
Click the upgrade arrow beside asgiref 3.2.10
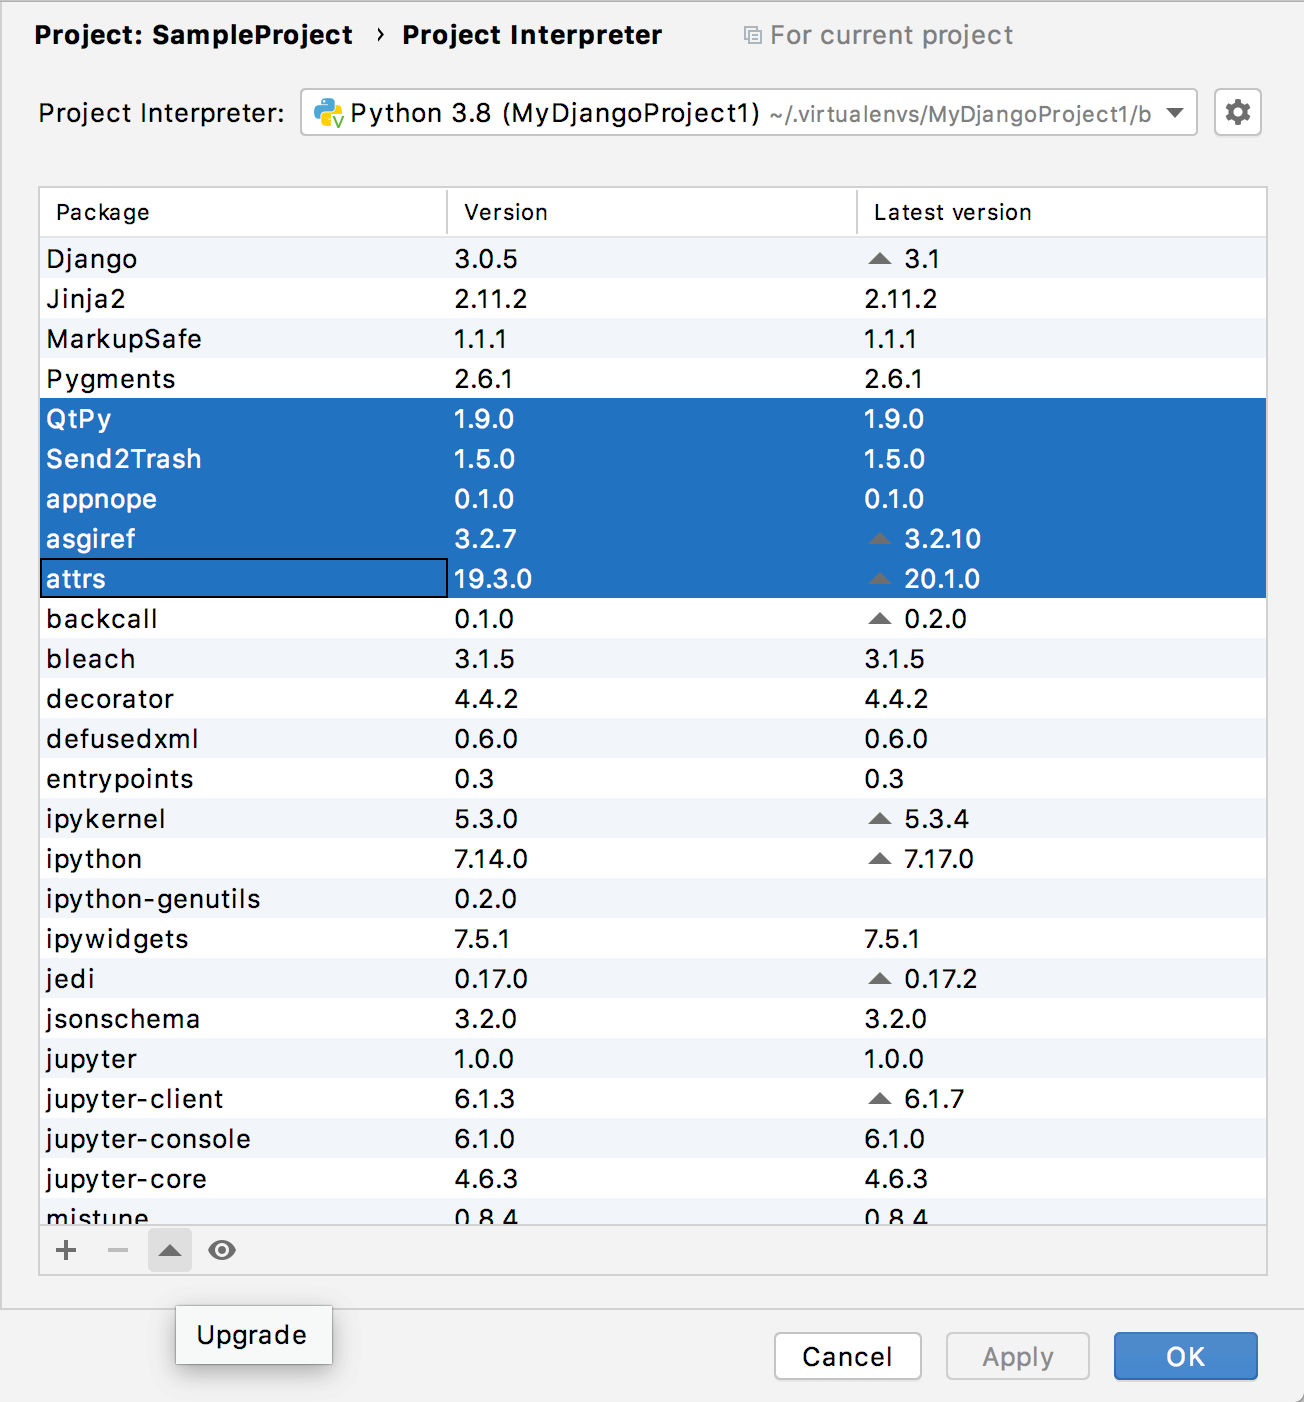pos(879,538)
